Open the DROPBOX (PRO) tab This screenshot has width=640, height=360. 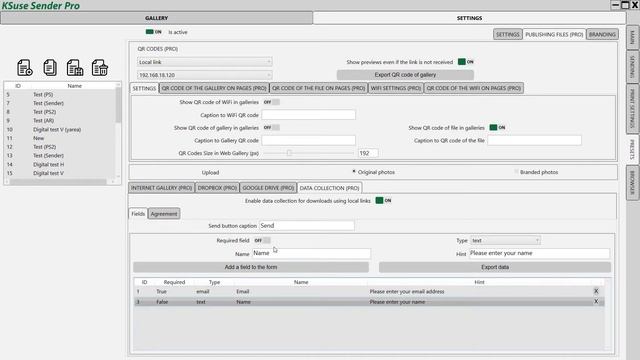217,188
